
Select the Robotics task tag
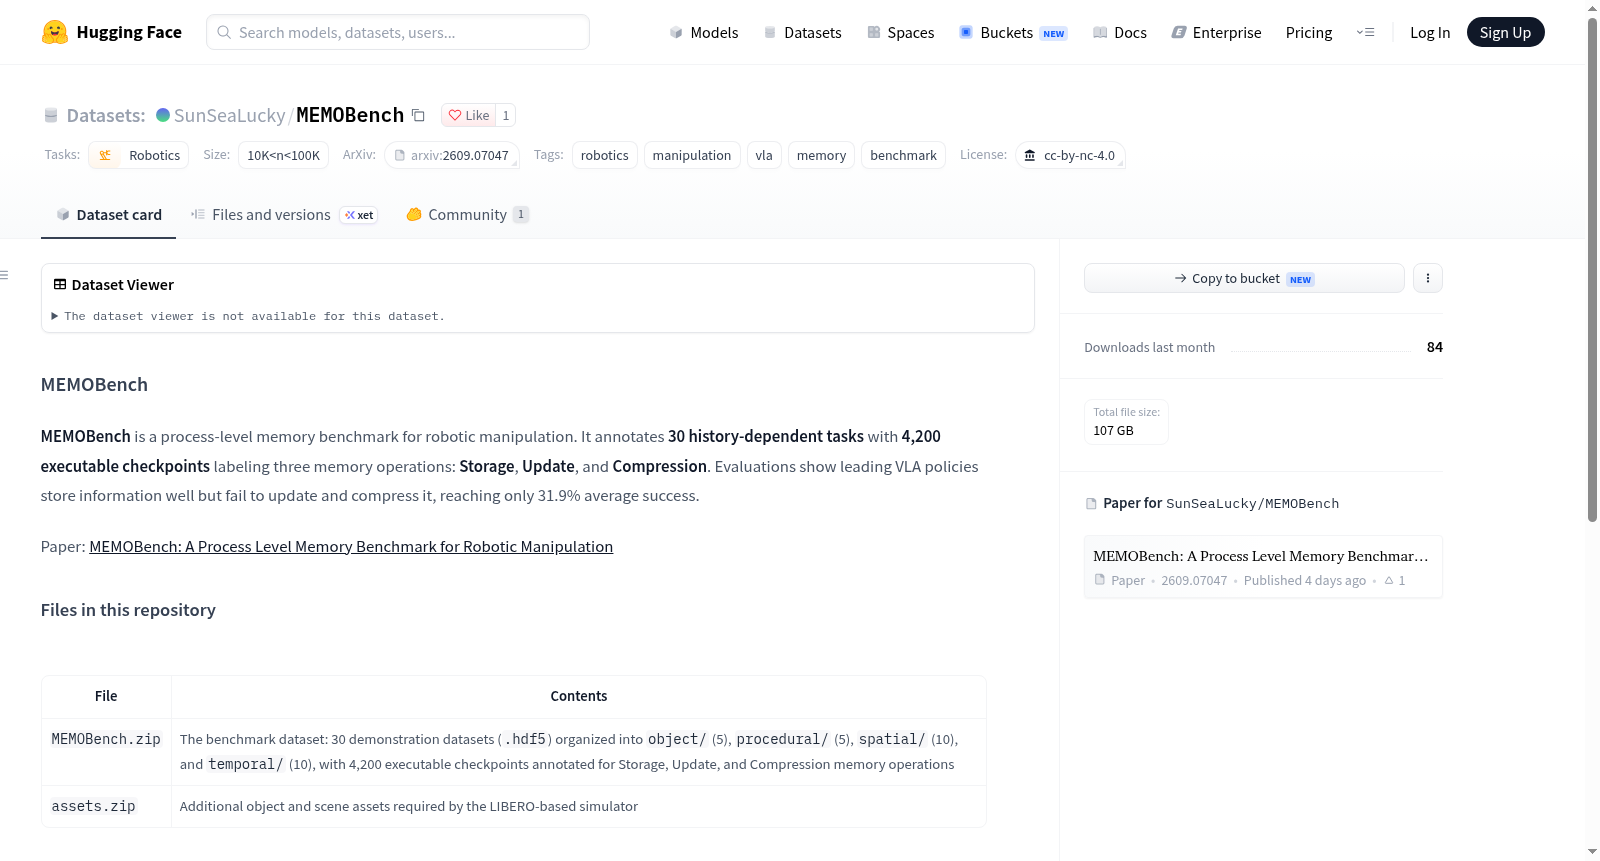[139, 155]
